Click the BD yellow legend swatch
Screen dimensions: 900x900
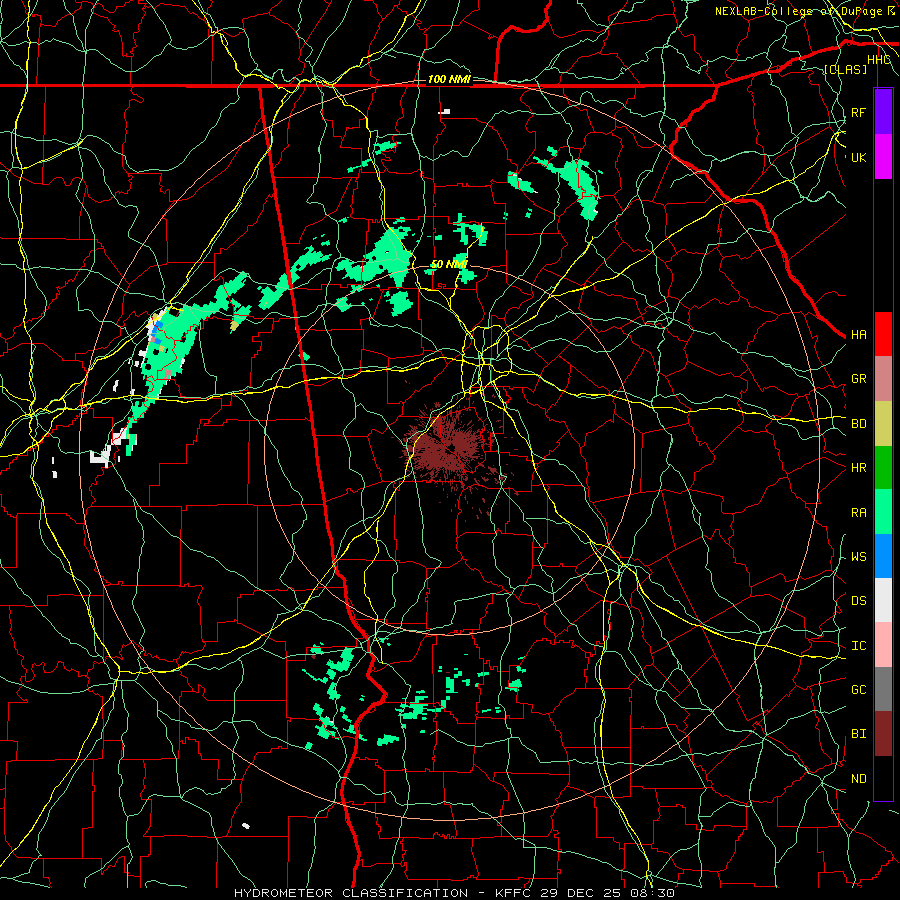coord(883,424)
